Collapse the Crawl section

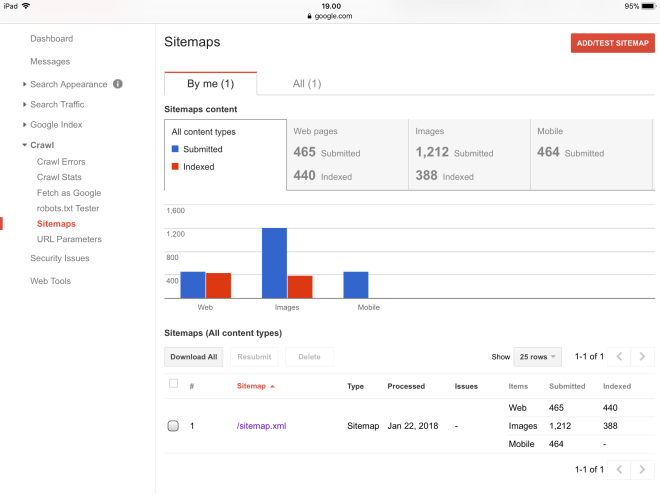[x=25, y=145]
